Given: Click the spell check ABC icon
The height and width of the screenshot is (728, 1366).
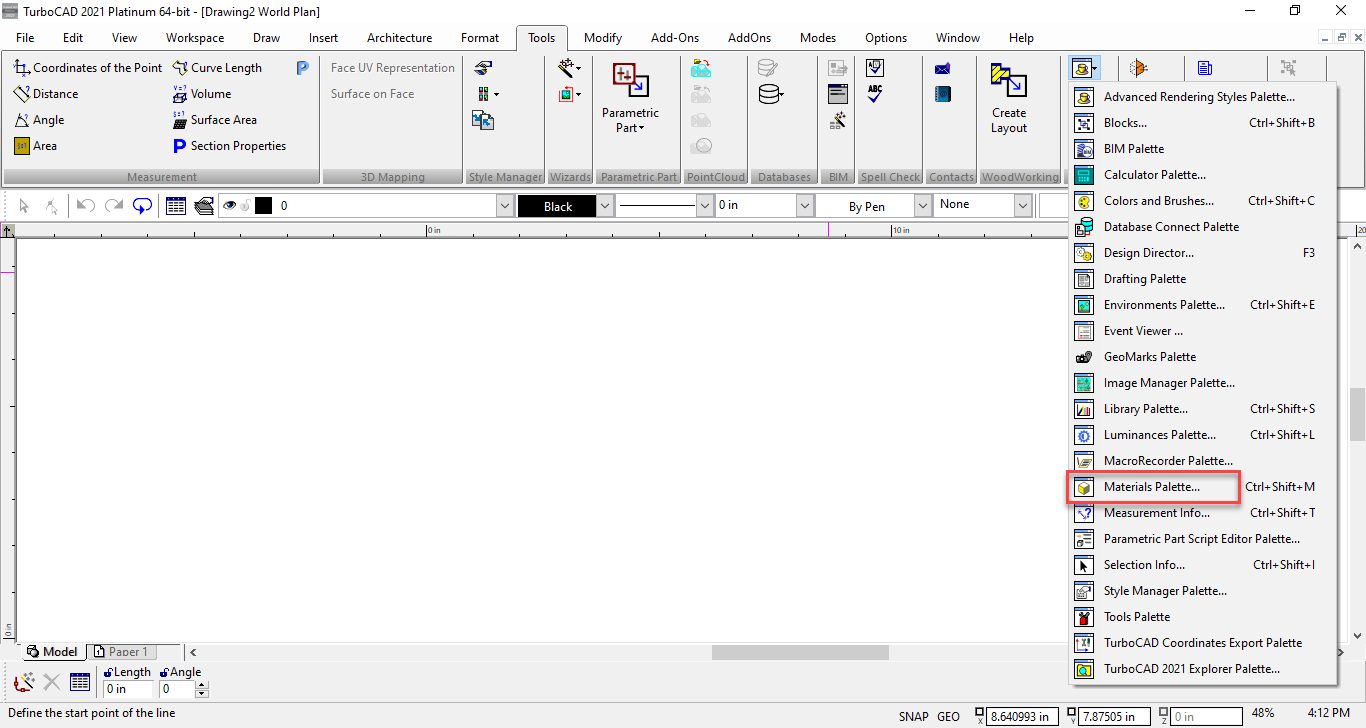Looking at the screenshot, I should point(875,94).
